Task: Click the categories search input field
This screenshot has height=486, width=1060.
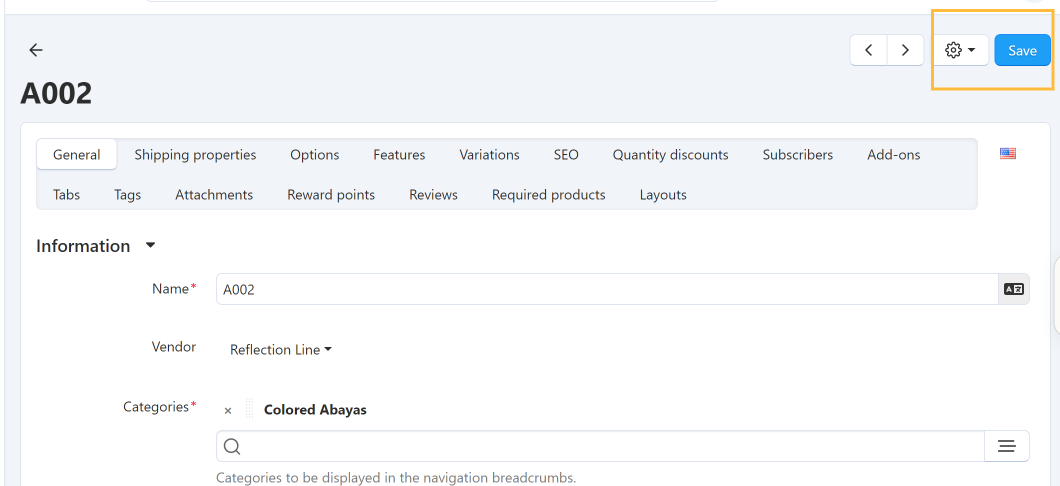Action: (600, 446)
